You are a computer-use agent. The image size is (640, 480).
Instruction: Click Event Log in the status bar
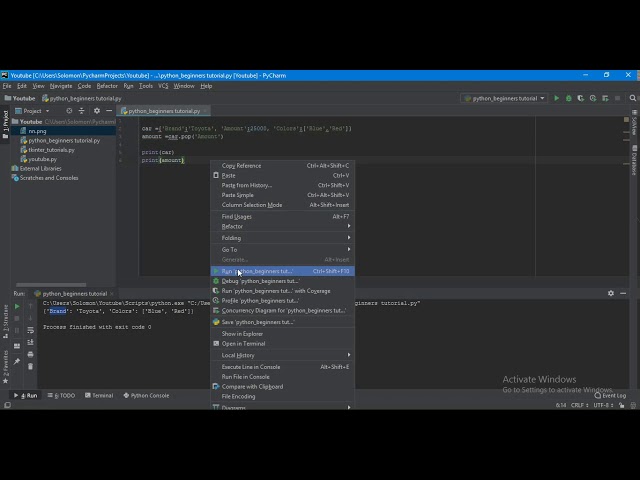click(x=610, y=396)
